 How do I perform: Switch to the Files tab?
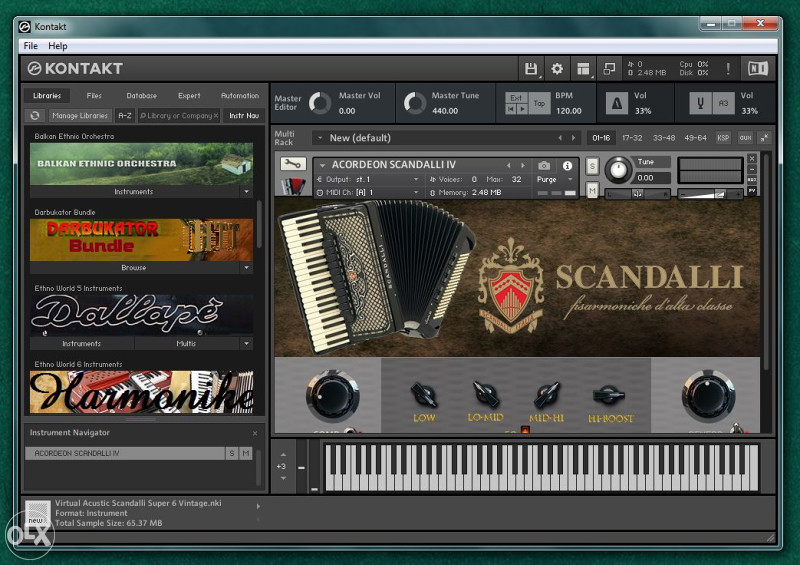(x=94, y=95)
